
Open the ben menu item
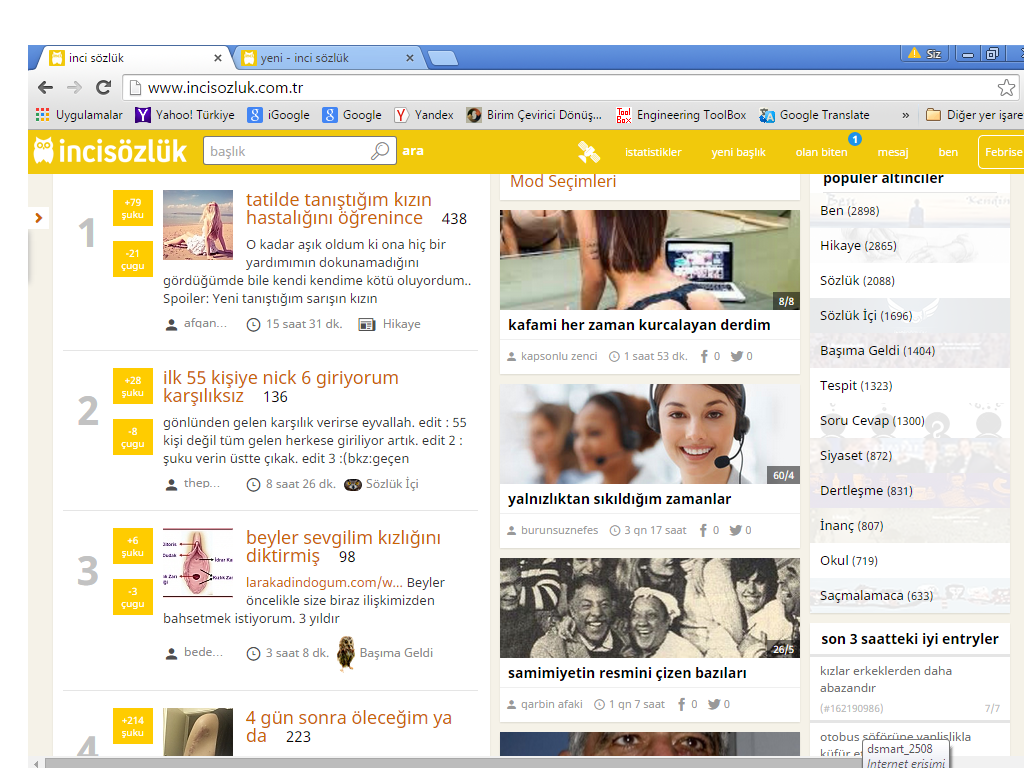click(948, 152)
